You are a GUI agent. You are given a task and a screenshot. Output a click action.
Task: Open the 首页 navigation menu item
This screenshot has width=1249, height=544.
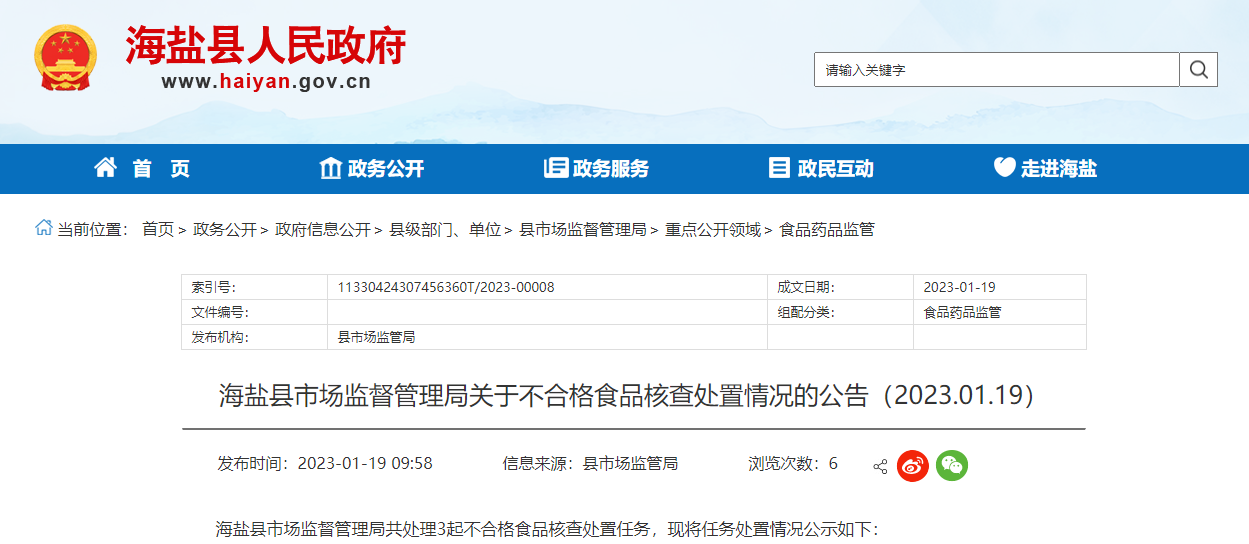click(162, 169)
